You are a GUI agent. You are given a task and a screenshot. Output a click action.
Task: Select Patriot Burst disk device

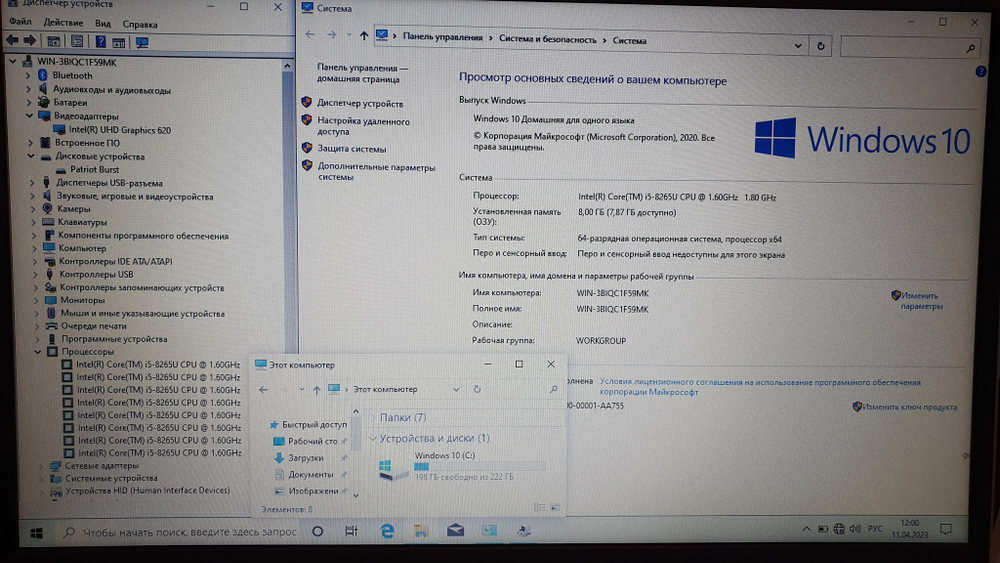click(x=94, y=170)
